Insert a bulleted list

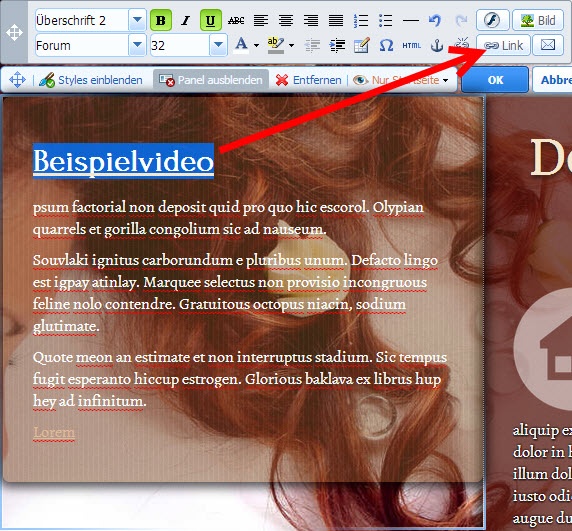pos(385,20)
